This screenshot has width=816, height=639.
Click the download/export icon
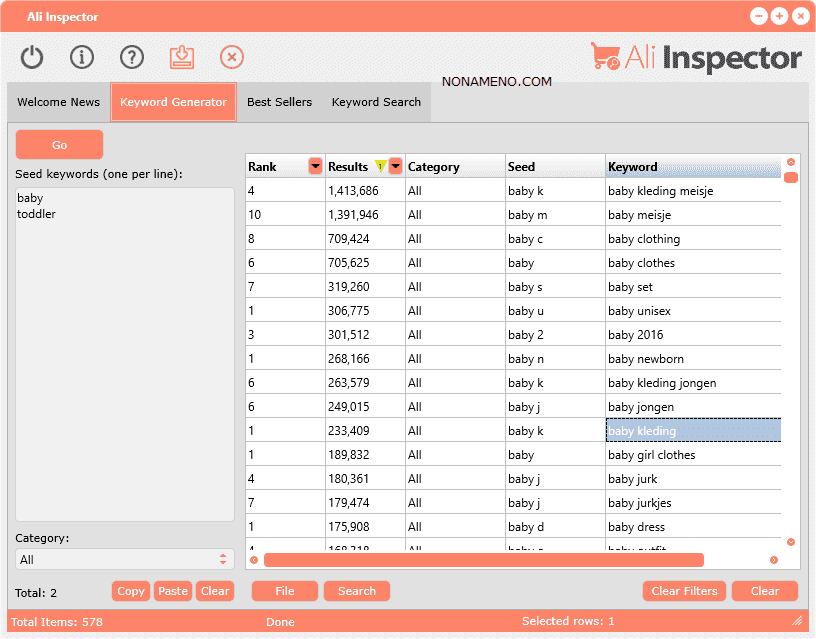coord(182,57)
